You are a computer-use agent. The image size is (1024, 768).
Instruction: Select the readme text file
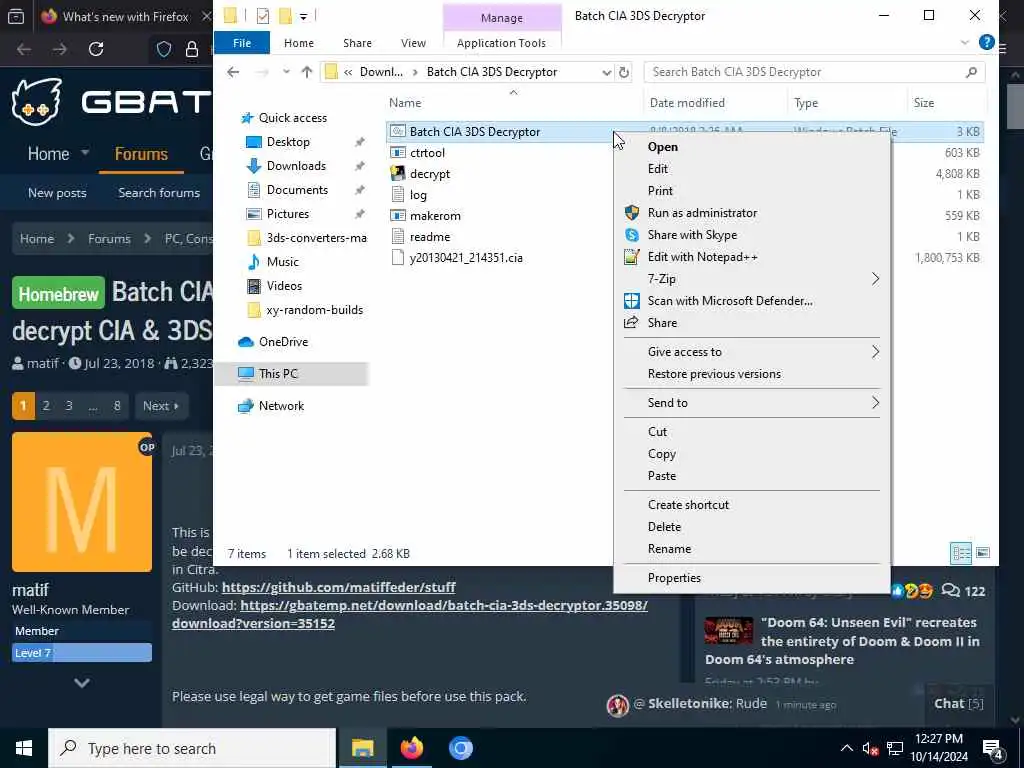(430, 236)
